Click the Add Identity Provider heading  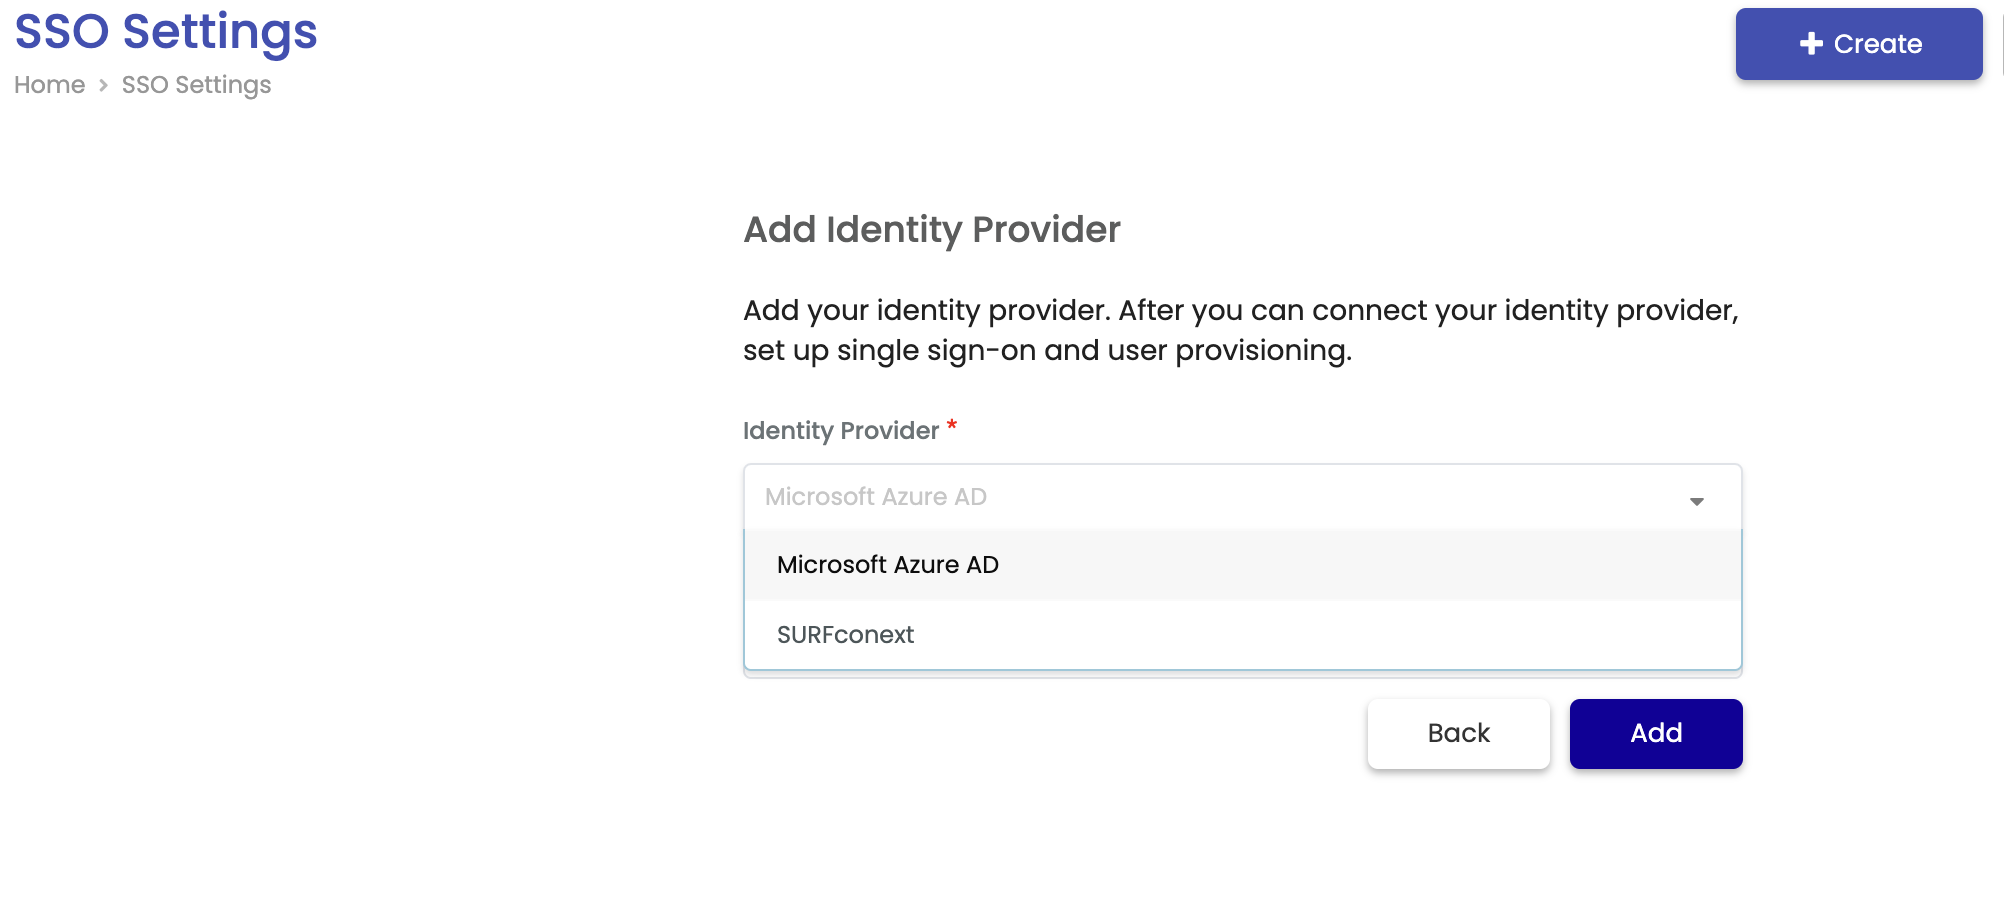(931, 230)
